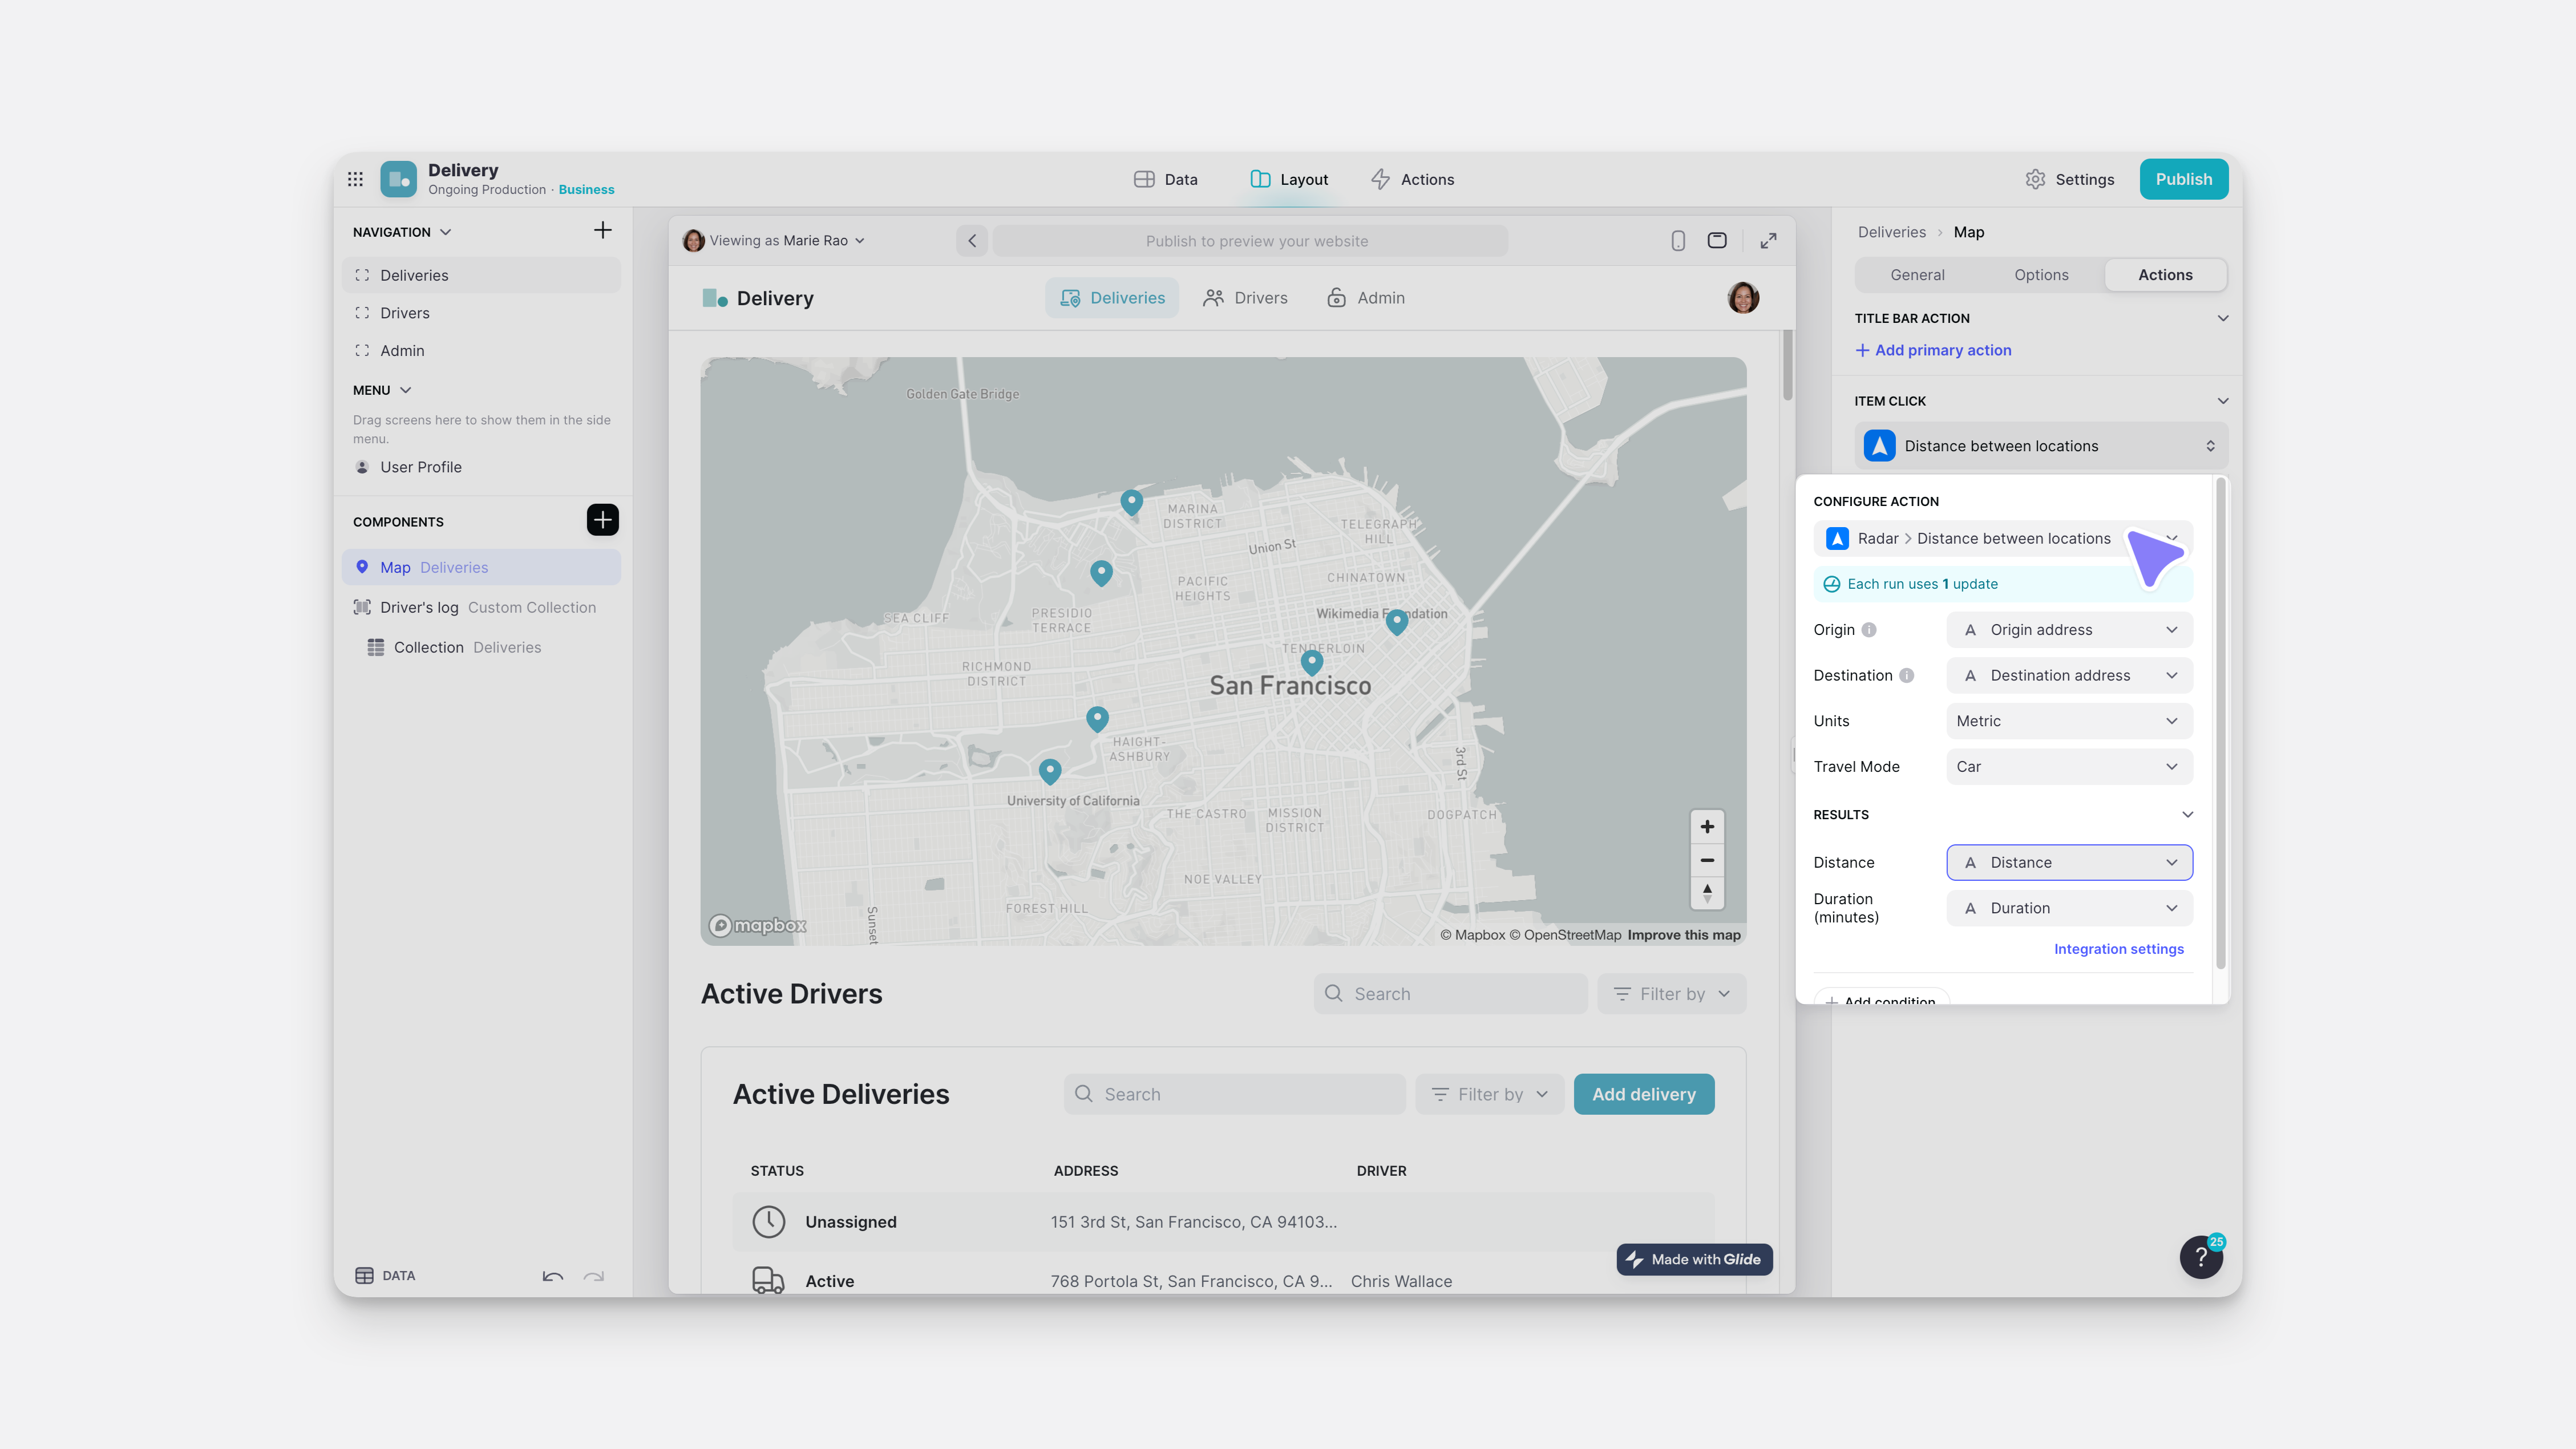Collapse the ITEM CLICK section
Screen dimensions: 2576x1449
pos(2222,400)
